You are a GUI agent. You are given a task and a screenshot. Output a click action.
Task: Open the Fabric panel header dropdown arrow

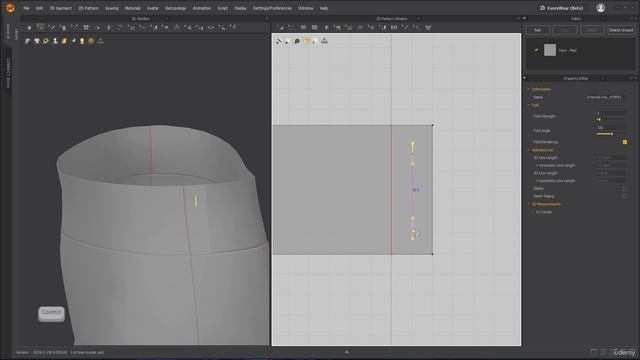click(x=603, y=19)
